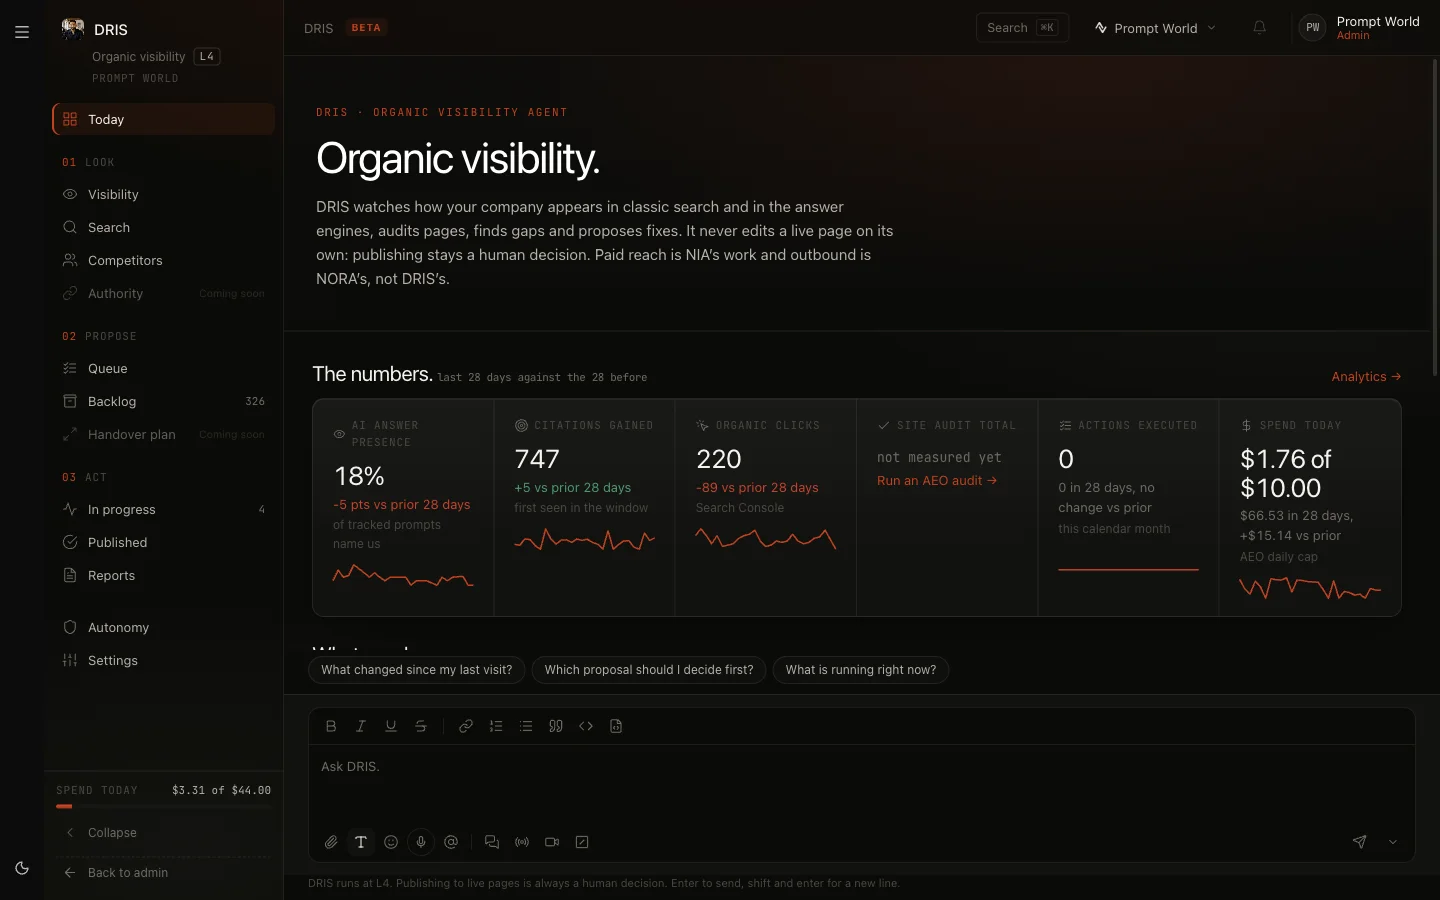1440x900 pixels.
Task: Open notifications via the bell icon
Action: click(x=1260, y=28)
